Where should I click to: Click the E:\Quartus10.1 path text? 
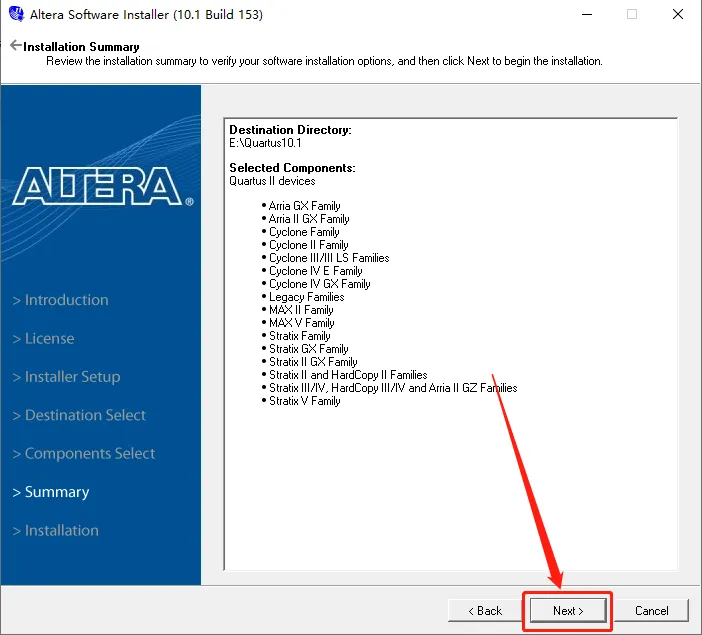(265, 143)
